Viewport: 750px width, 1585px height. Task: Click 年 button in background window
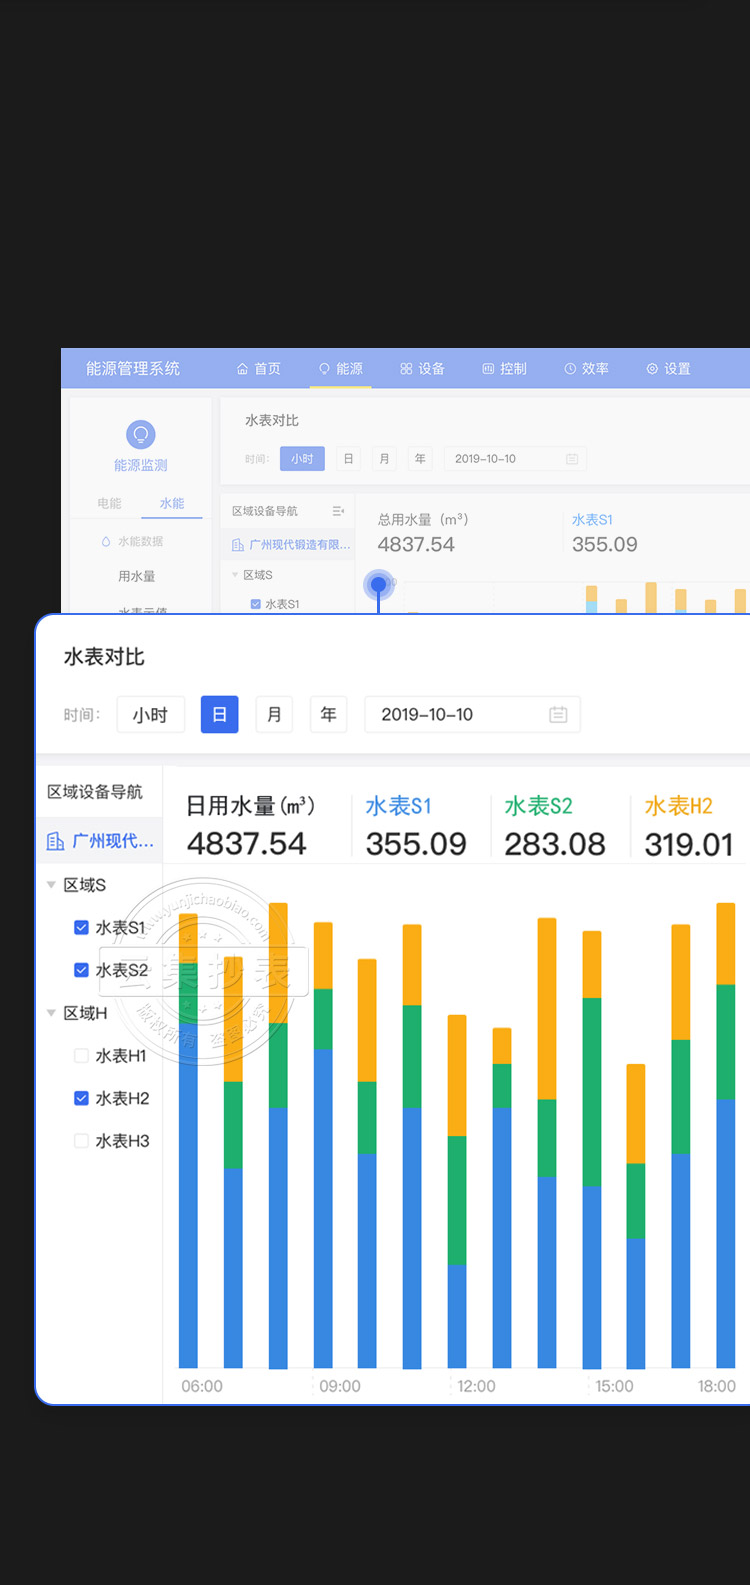(420, 459)
